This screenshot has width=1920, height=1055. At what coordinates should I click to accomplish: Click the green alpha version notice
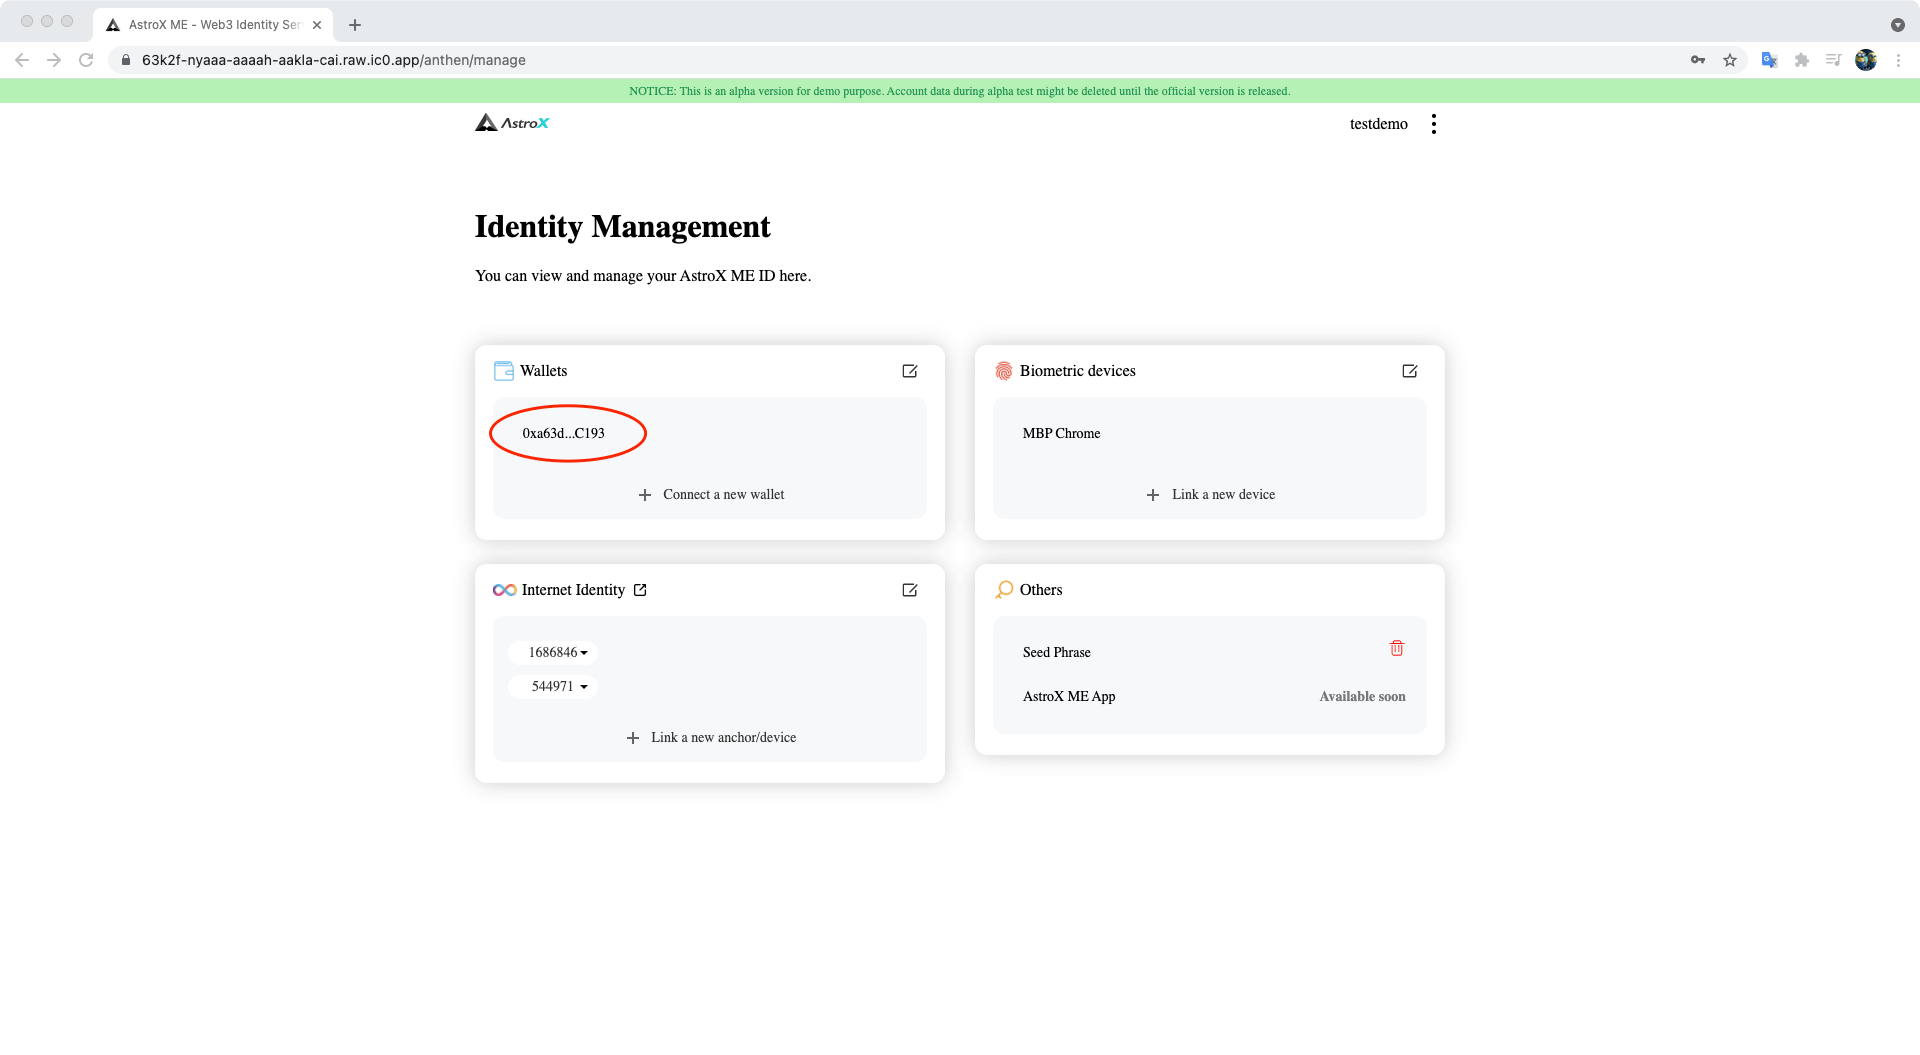(960, 91)
